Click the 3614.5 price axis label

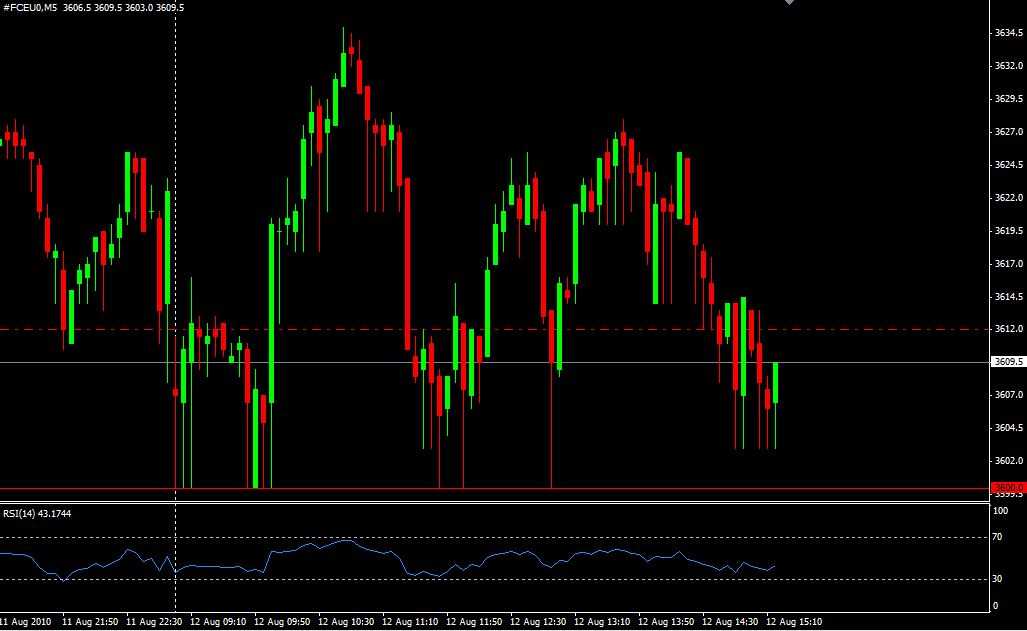[1009, 296]
